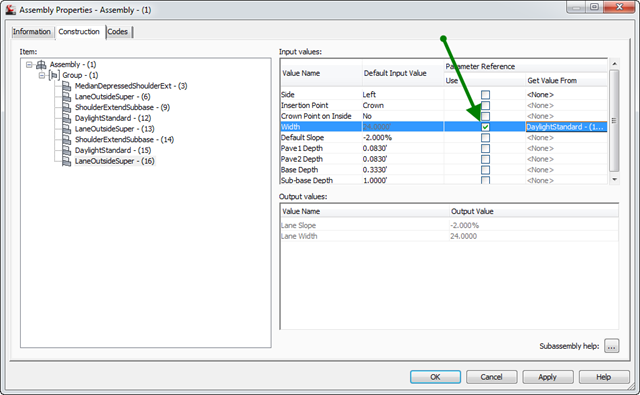Click the Apply button
This screenshot has height=395, width=640.
[548, 377]
